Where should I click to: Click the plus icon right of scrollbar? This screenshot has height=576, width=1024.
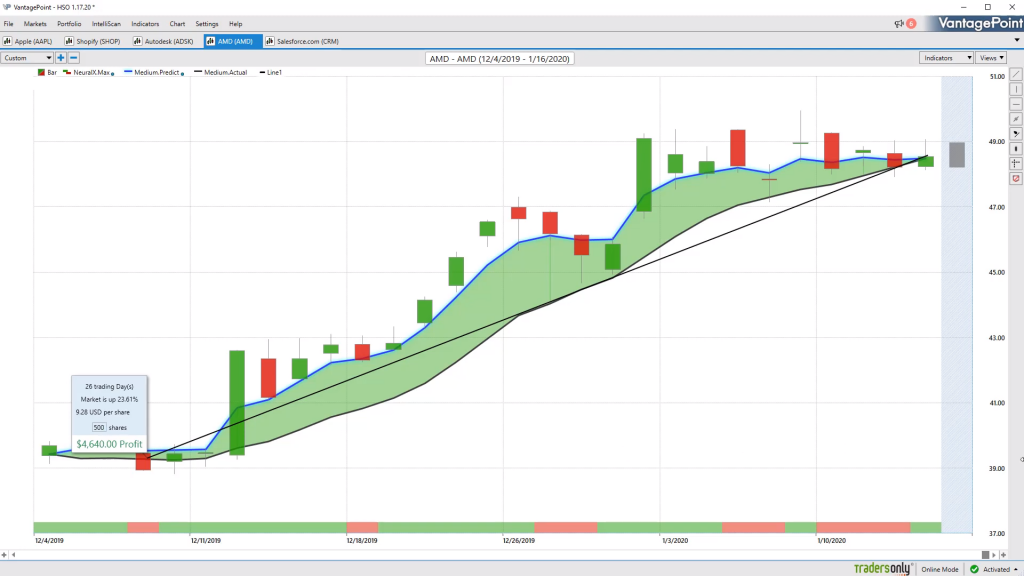1003,555
